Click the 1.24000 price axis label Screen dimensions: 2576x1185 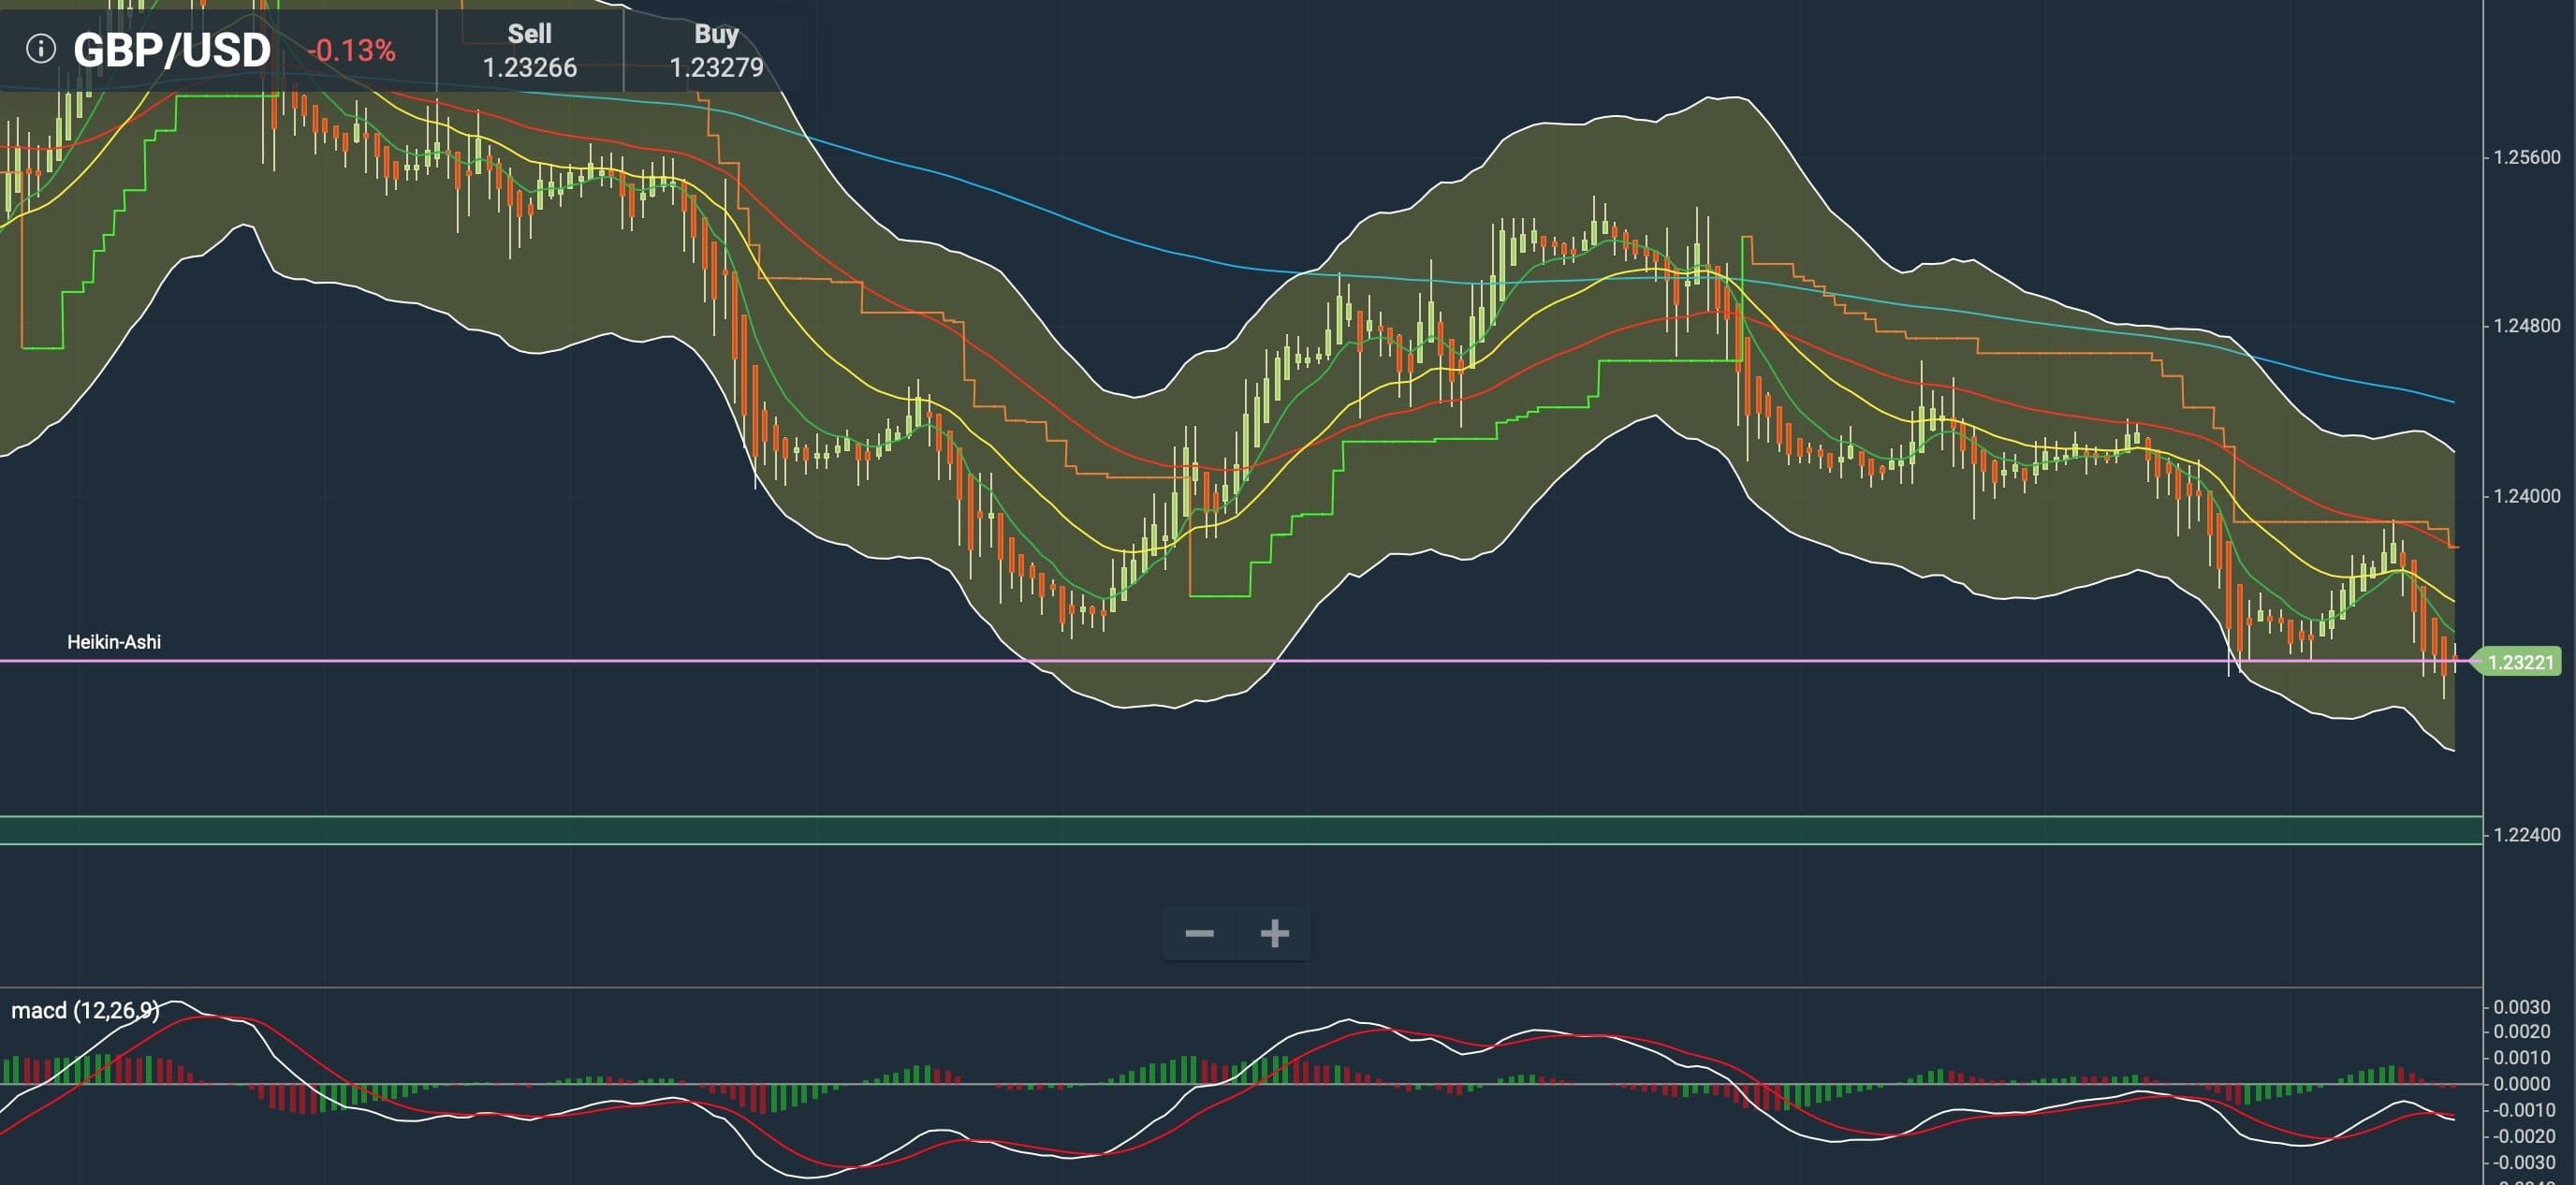tap(2527, 496)
